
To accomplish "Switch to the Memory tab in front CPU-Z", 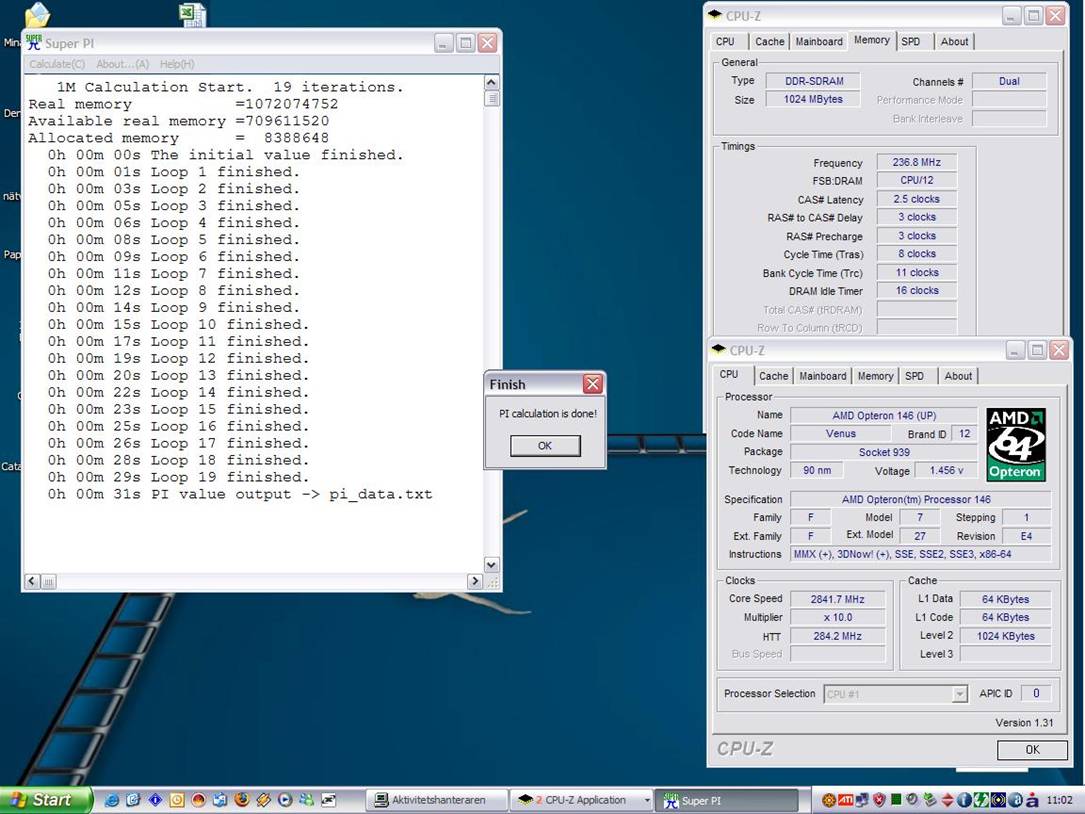I will (x=875, y=376).
